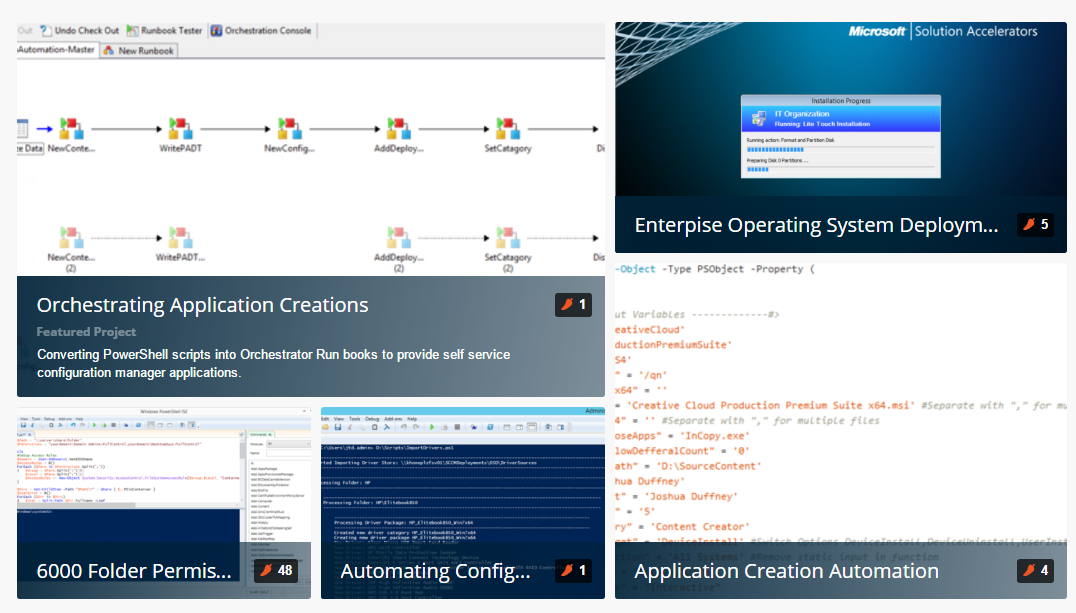This screenshot has width=1076, height=613.
Task: Click the flame badge on Automating Config... card
Action: (574, 570)
